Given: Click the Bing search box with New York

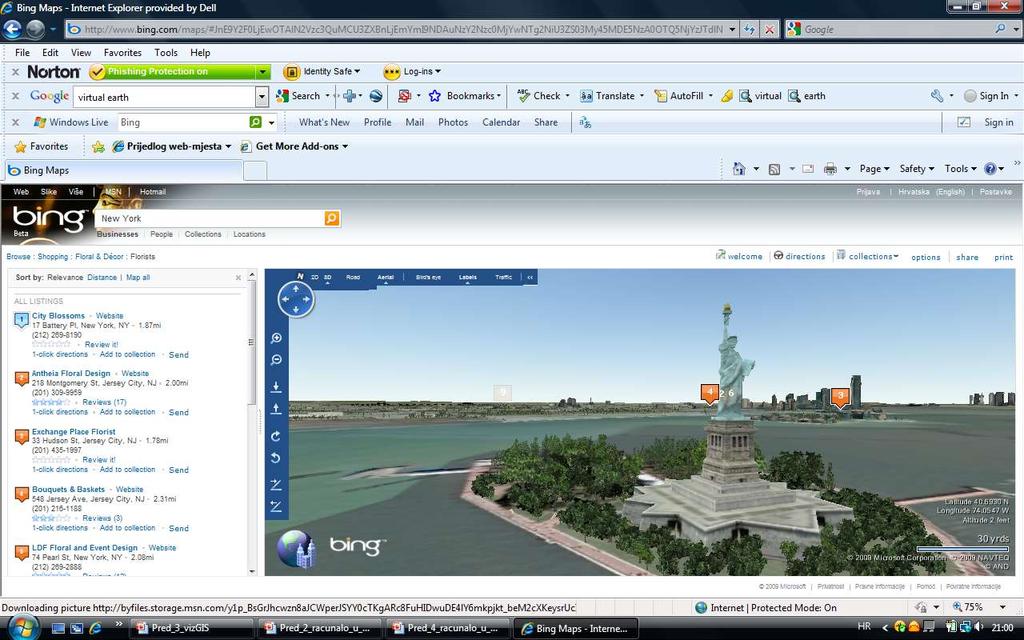Looking at the screenshot, I should click(210, 218).
